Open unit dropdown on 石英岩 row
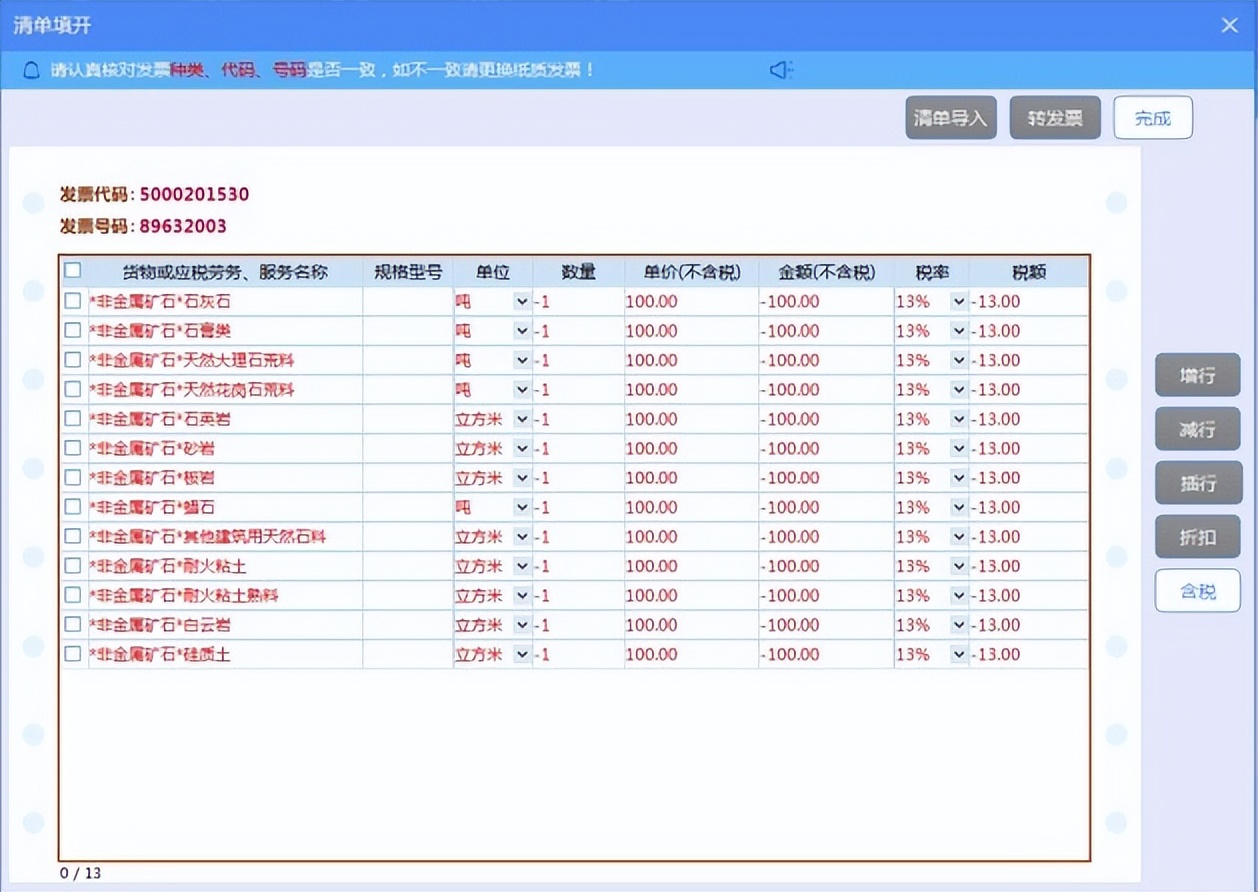Image resolution: width=1258 pixels, height=892 pixels. pyautogui.click(x=521, y=418)
